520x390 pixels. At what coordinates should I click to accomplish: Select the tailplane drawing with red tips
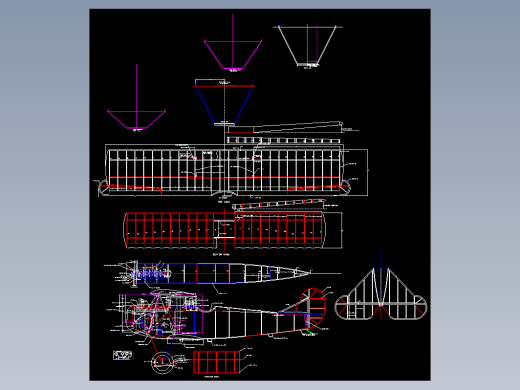tap(381, 294)
